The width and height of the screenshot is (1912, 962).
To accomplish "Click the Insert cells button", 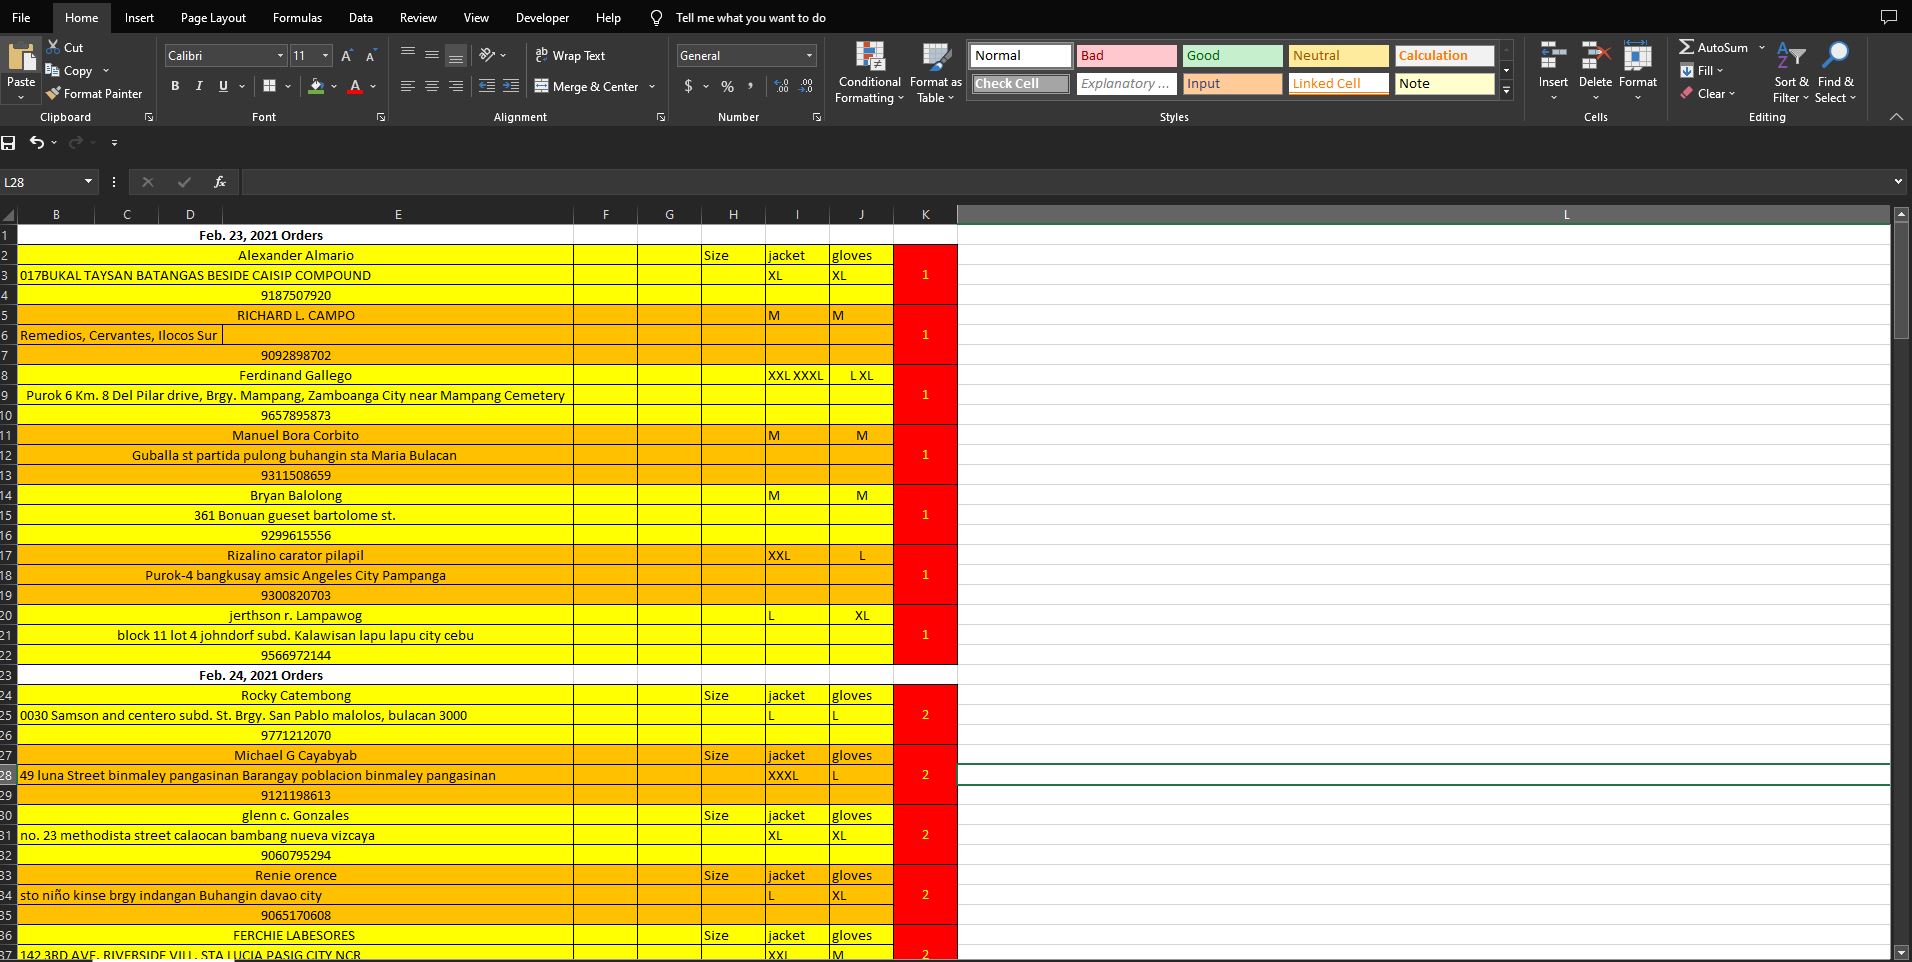I will tap(1553, 71).
